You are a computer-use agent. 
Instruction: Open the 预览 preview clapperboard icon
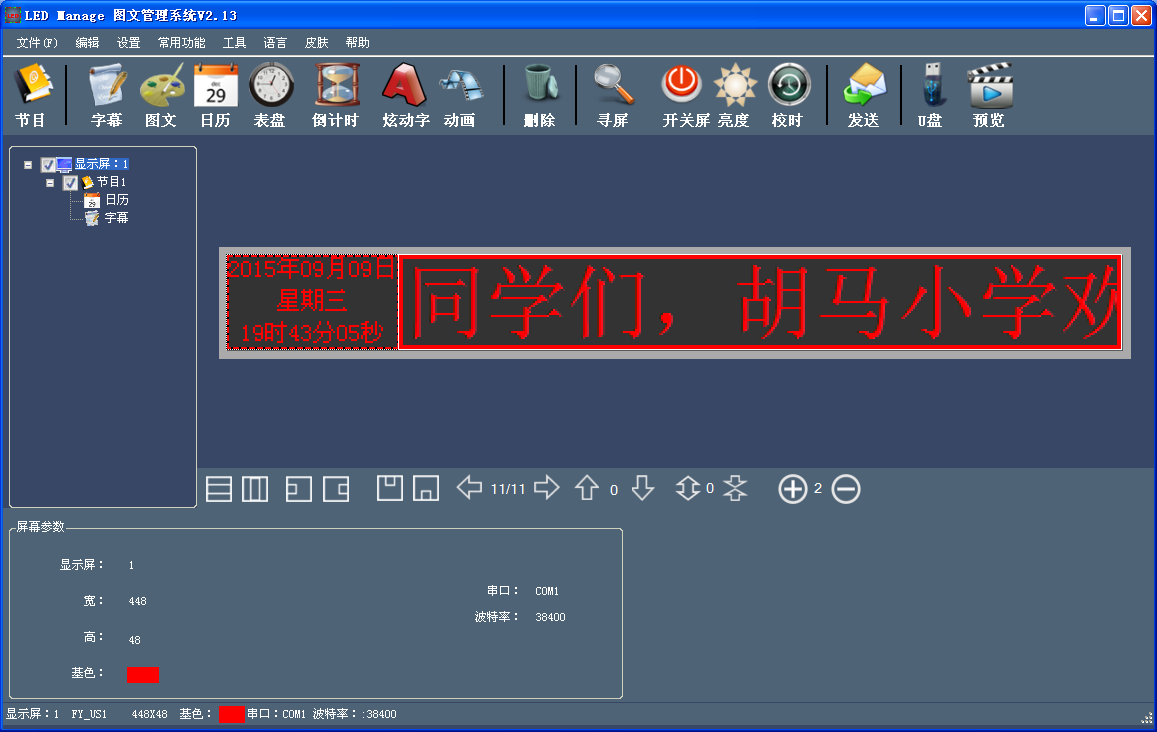click(x=989, y=88)
